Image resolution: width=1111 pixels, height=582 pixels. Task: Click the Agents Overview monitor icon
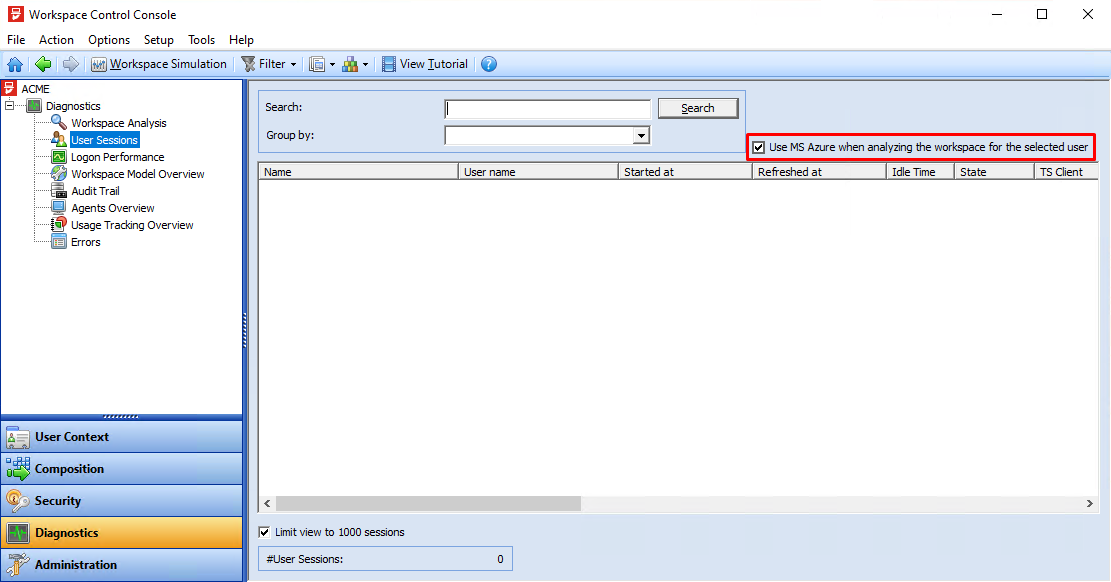(x=59, y=208)
